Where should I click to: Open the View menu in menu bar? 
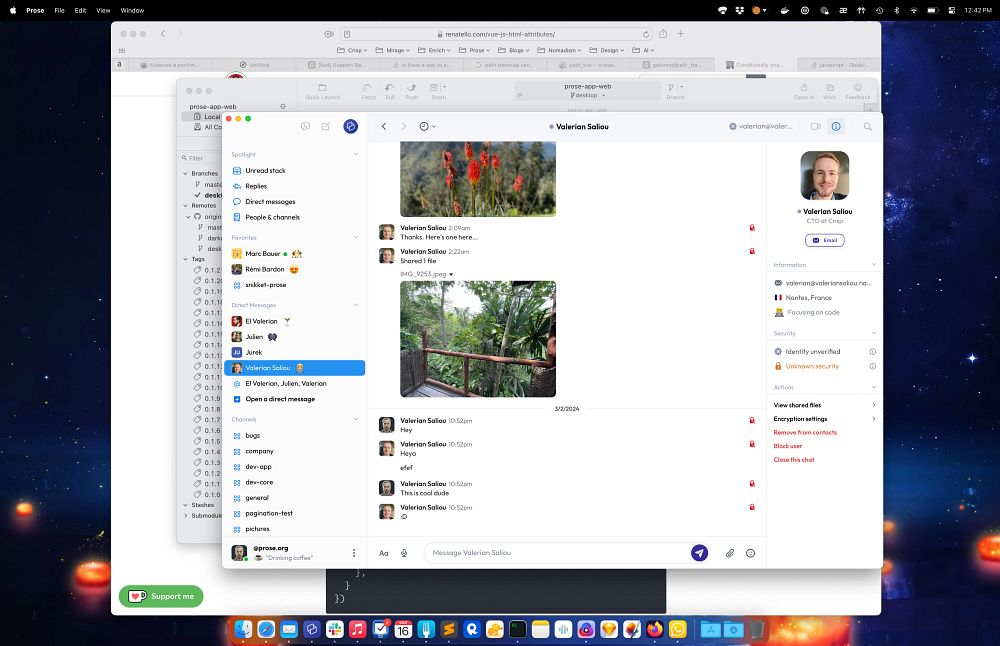tap(103, 10)
